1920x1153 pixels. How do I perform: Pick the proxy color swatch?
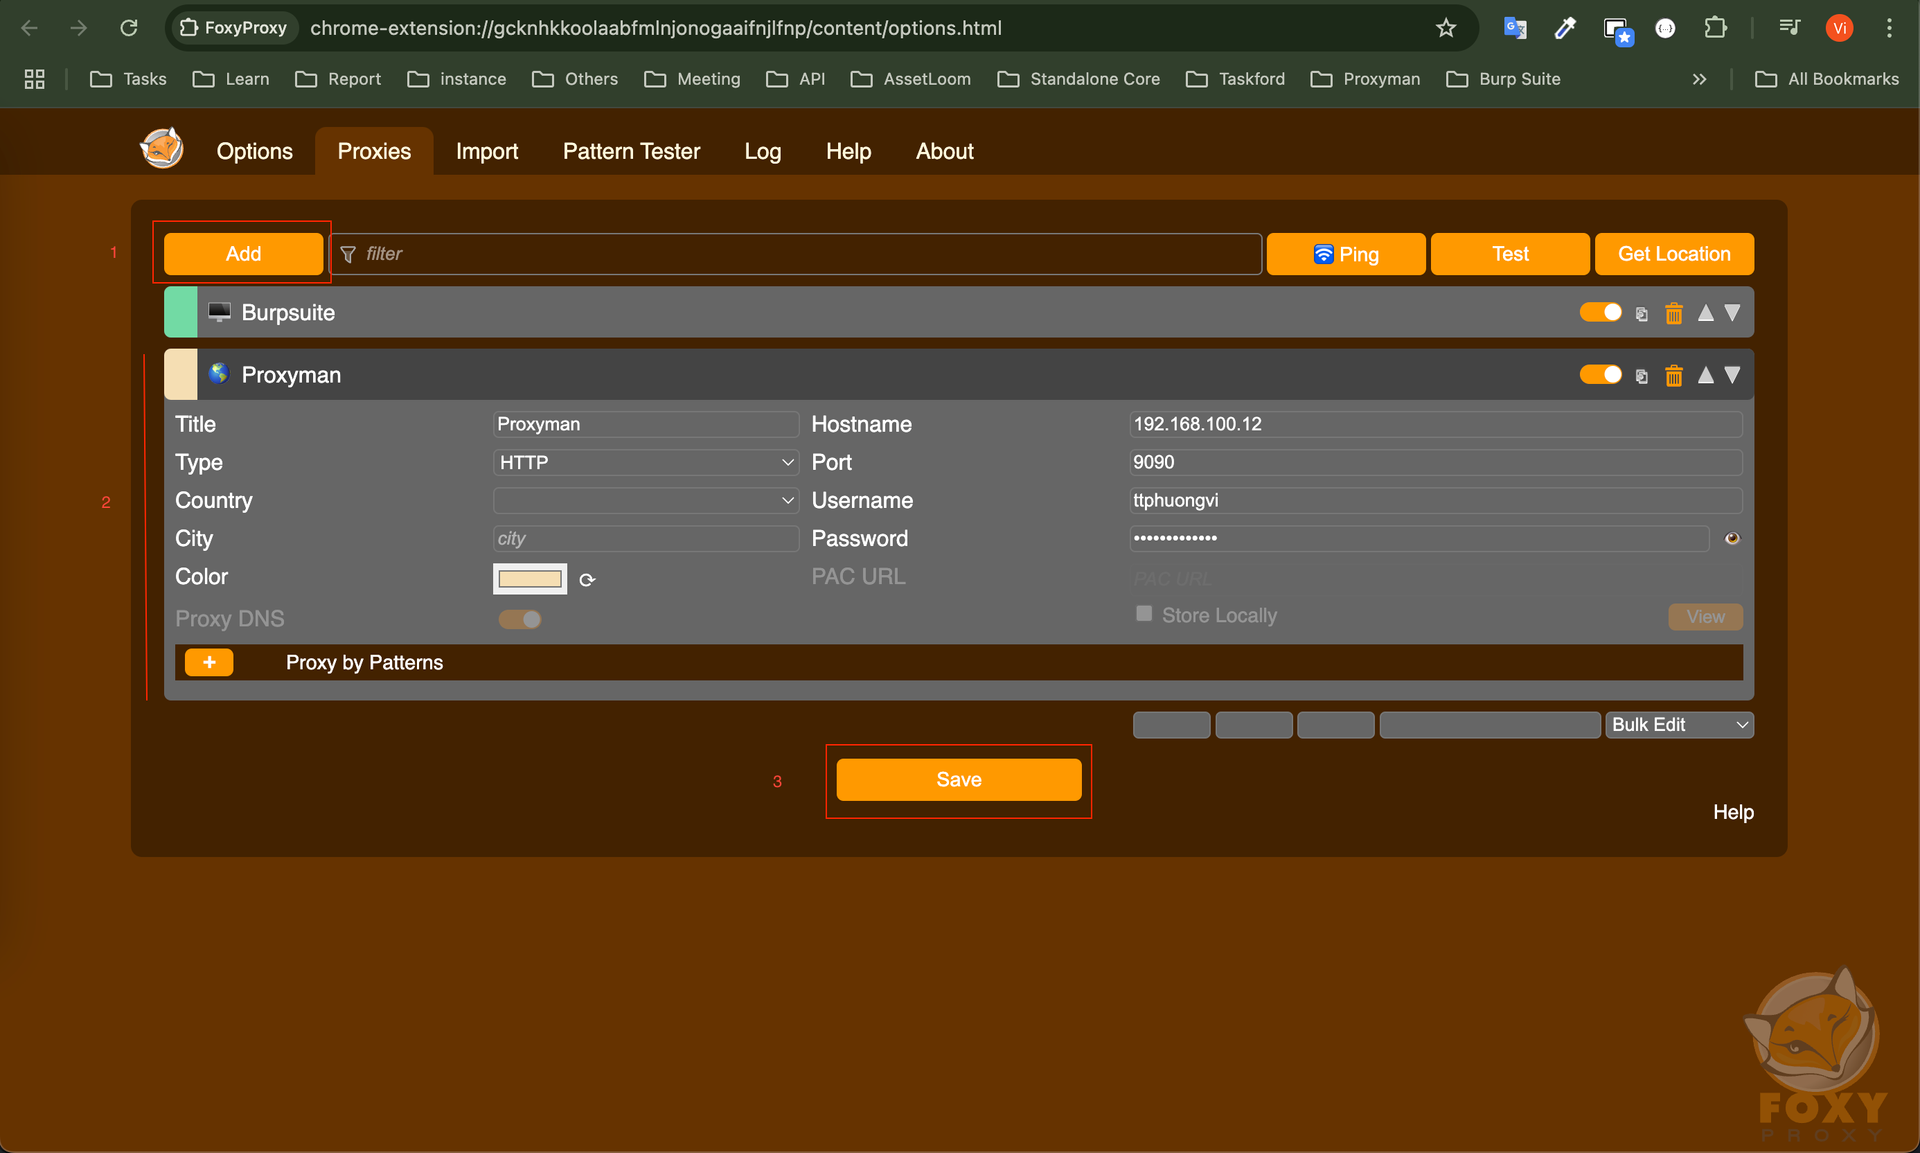click(530, 579)
